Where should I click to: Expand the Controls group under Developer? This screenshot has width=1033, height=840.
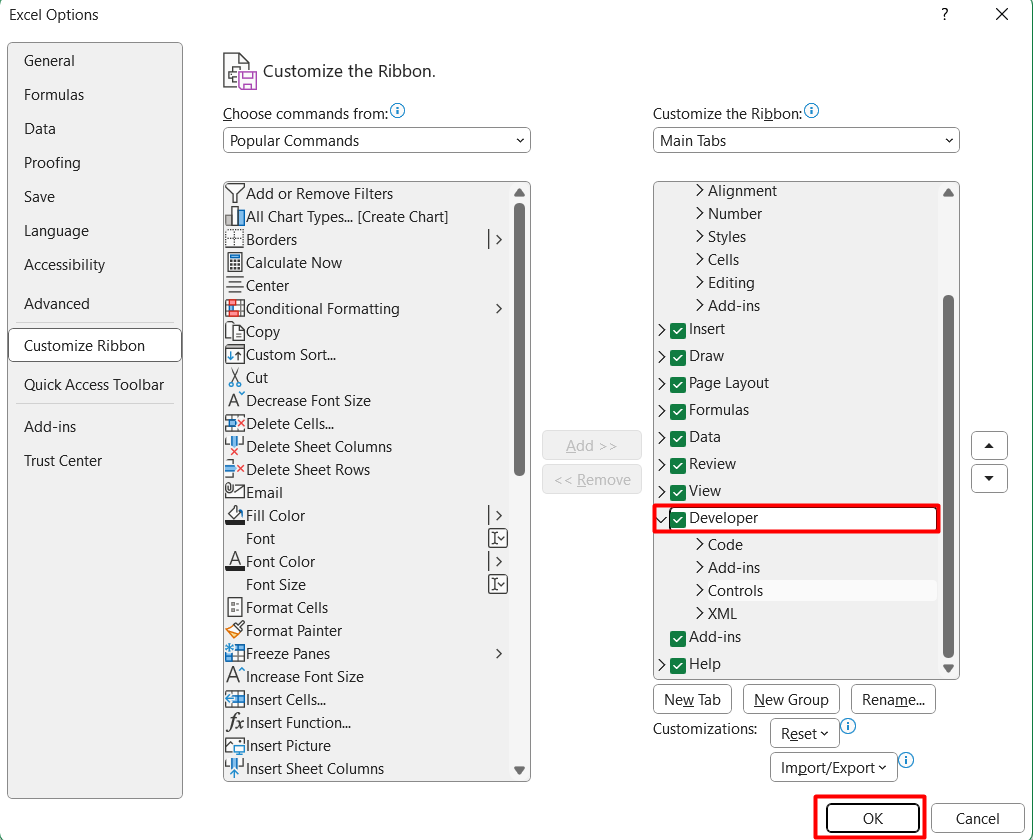coord(700,591)
